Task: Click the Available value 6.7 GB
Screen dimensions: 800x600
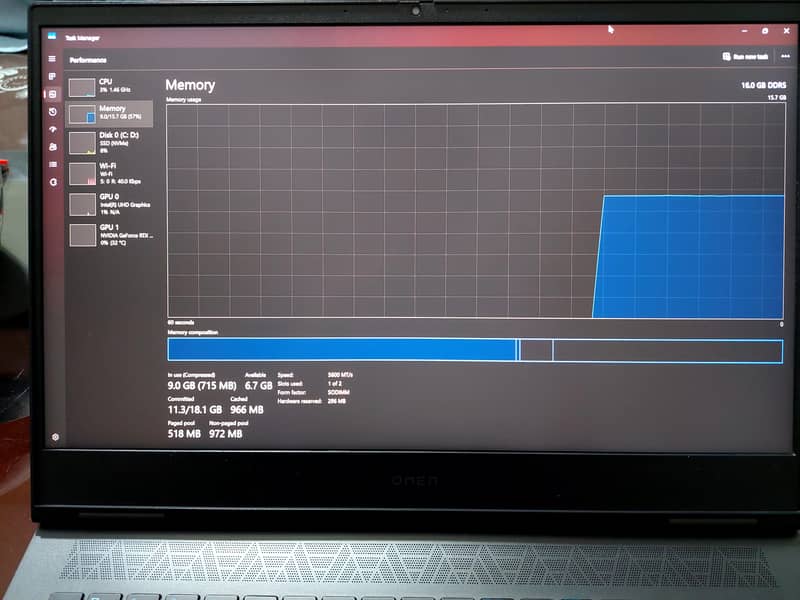Action: tap(259, 386)
